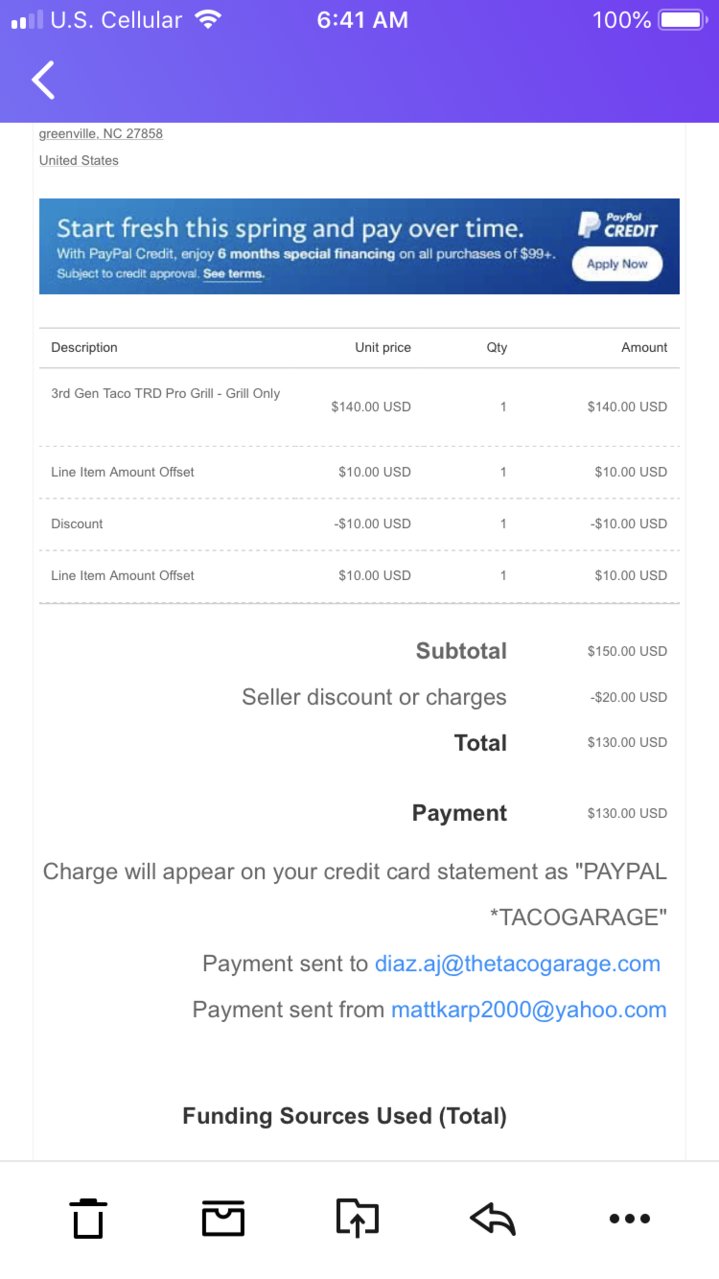719x1279 pixels.
Task: Tap the Funding Sources Used heading
Action: 344,1116
